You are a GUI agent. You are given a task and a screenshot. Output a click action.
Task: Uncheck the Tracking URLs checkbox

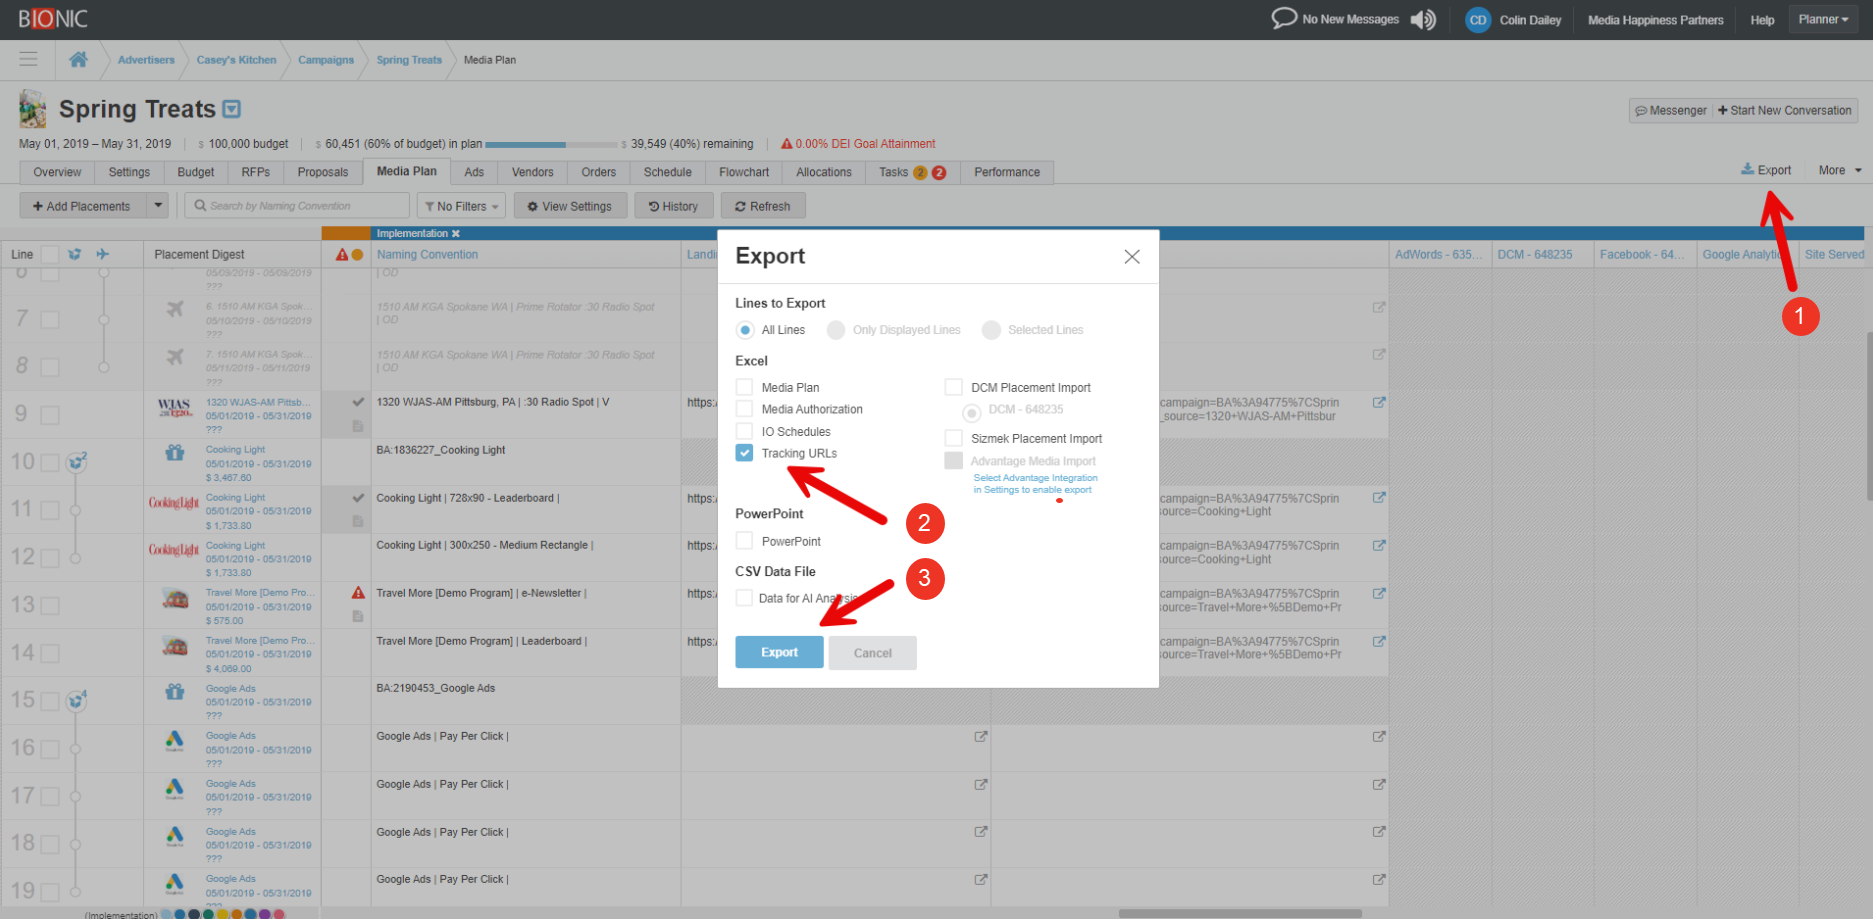pyautogui.click(x=744, y=453)
